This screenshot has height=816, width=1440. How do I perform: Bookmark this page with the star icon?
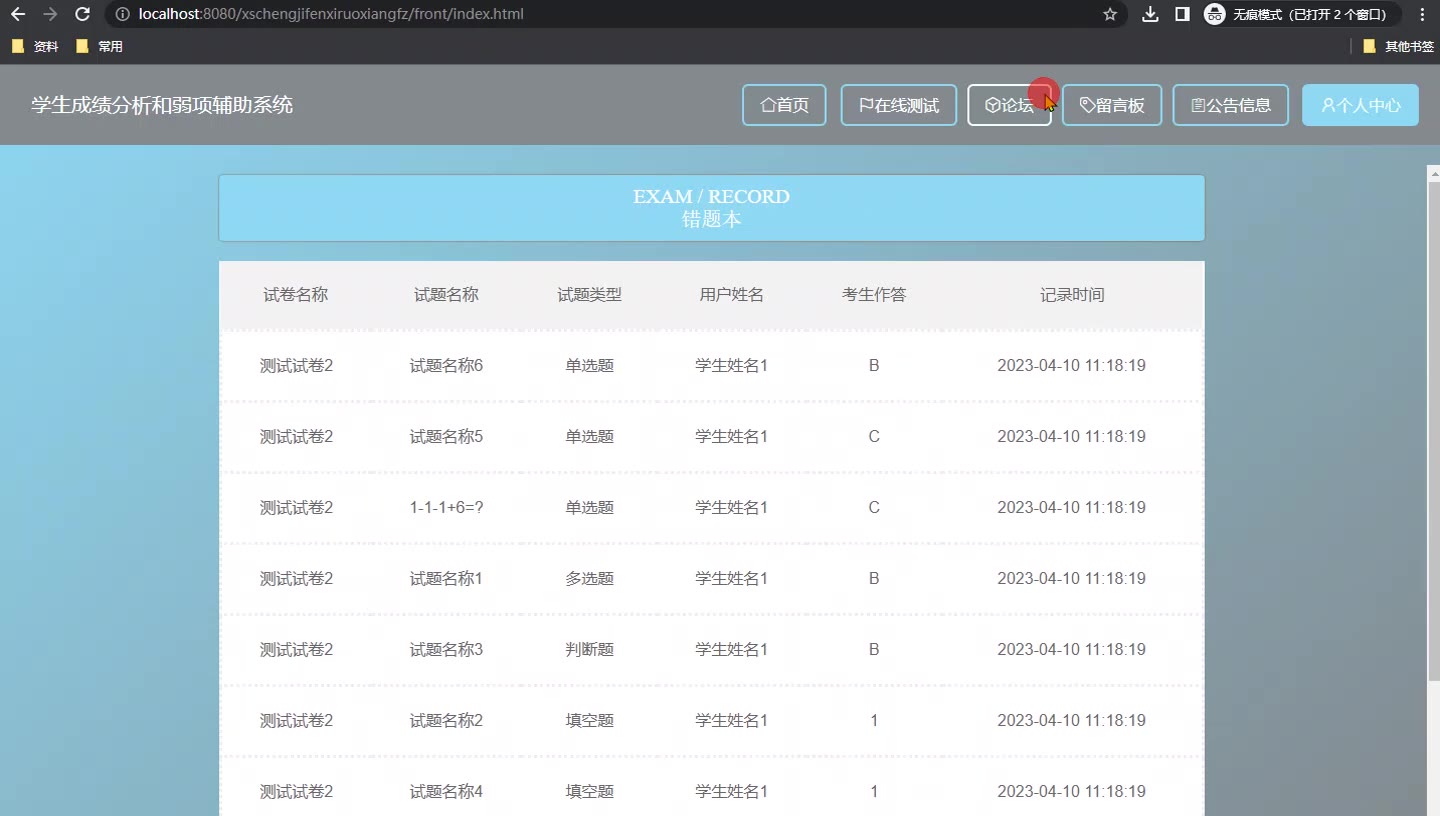point(1110,14)
